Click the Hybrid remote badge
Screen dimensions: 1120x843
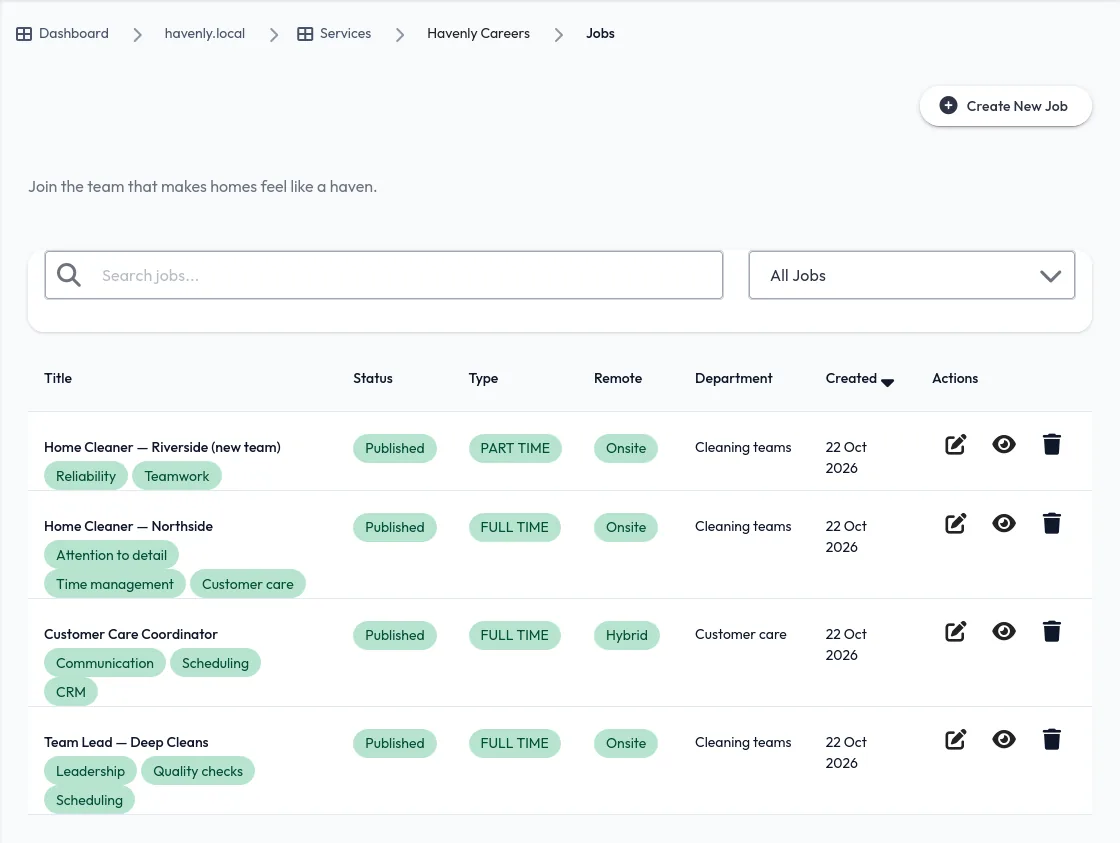(626, 635)
